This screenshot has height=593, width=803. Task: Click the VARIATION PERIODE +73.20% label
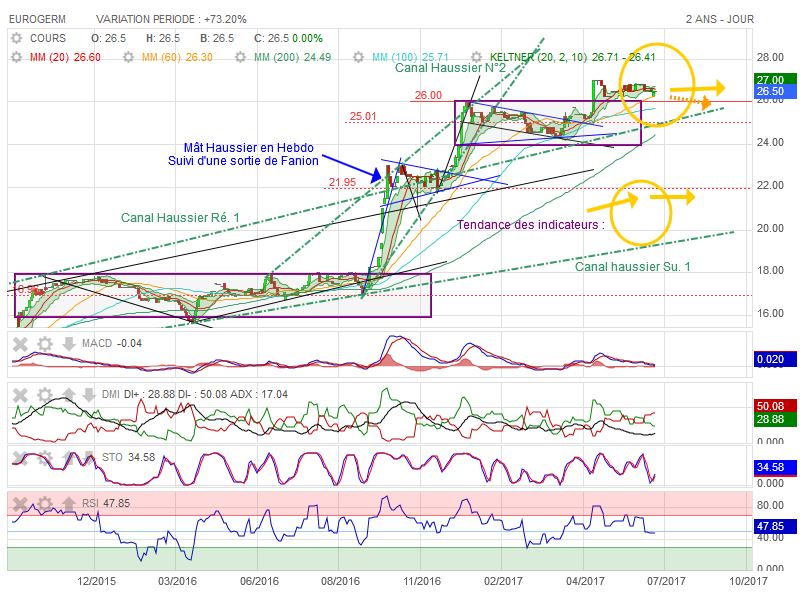(x=171, y=19)
